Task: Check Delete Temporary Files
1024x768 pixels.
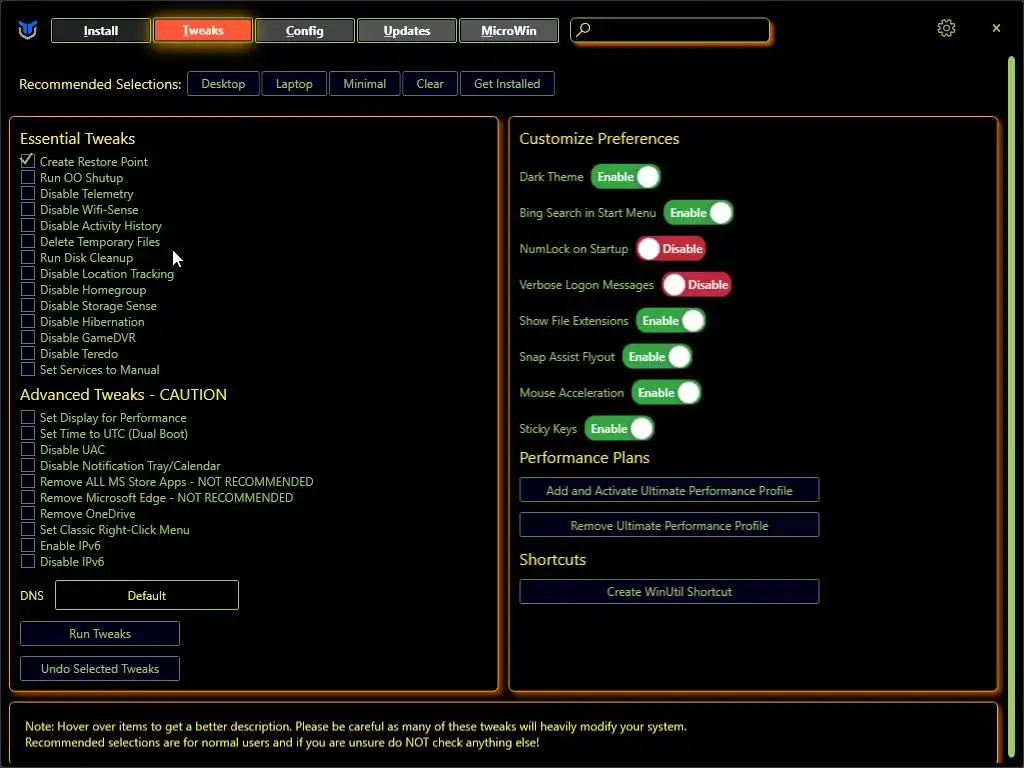Action: coord(27,241)
